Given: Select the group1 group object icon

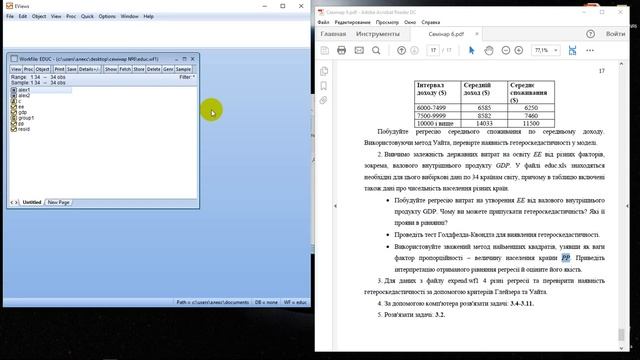Looking at the screenshot, I should (x=14, y=118).
